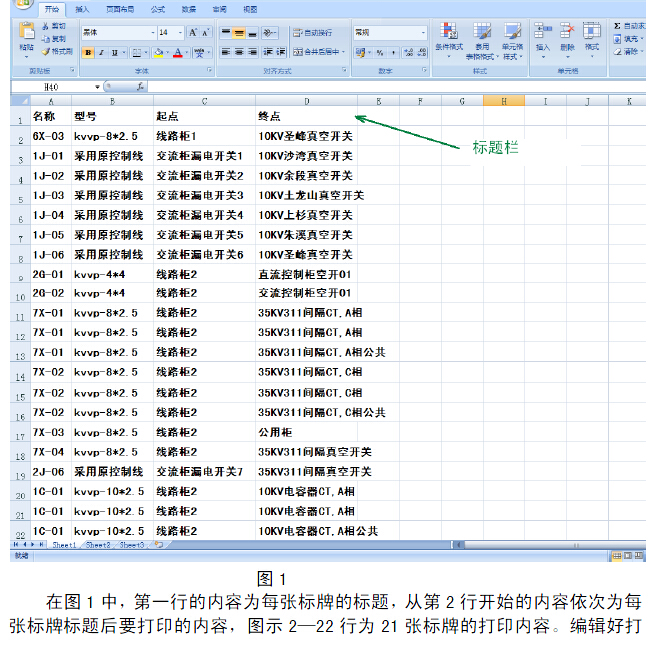Open the number format 常规 dropdown
This screenshot has height=653, width=650.
point(423,32)
